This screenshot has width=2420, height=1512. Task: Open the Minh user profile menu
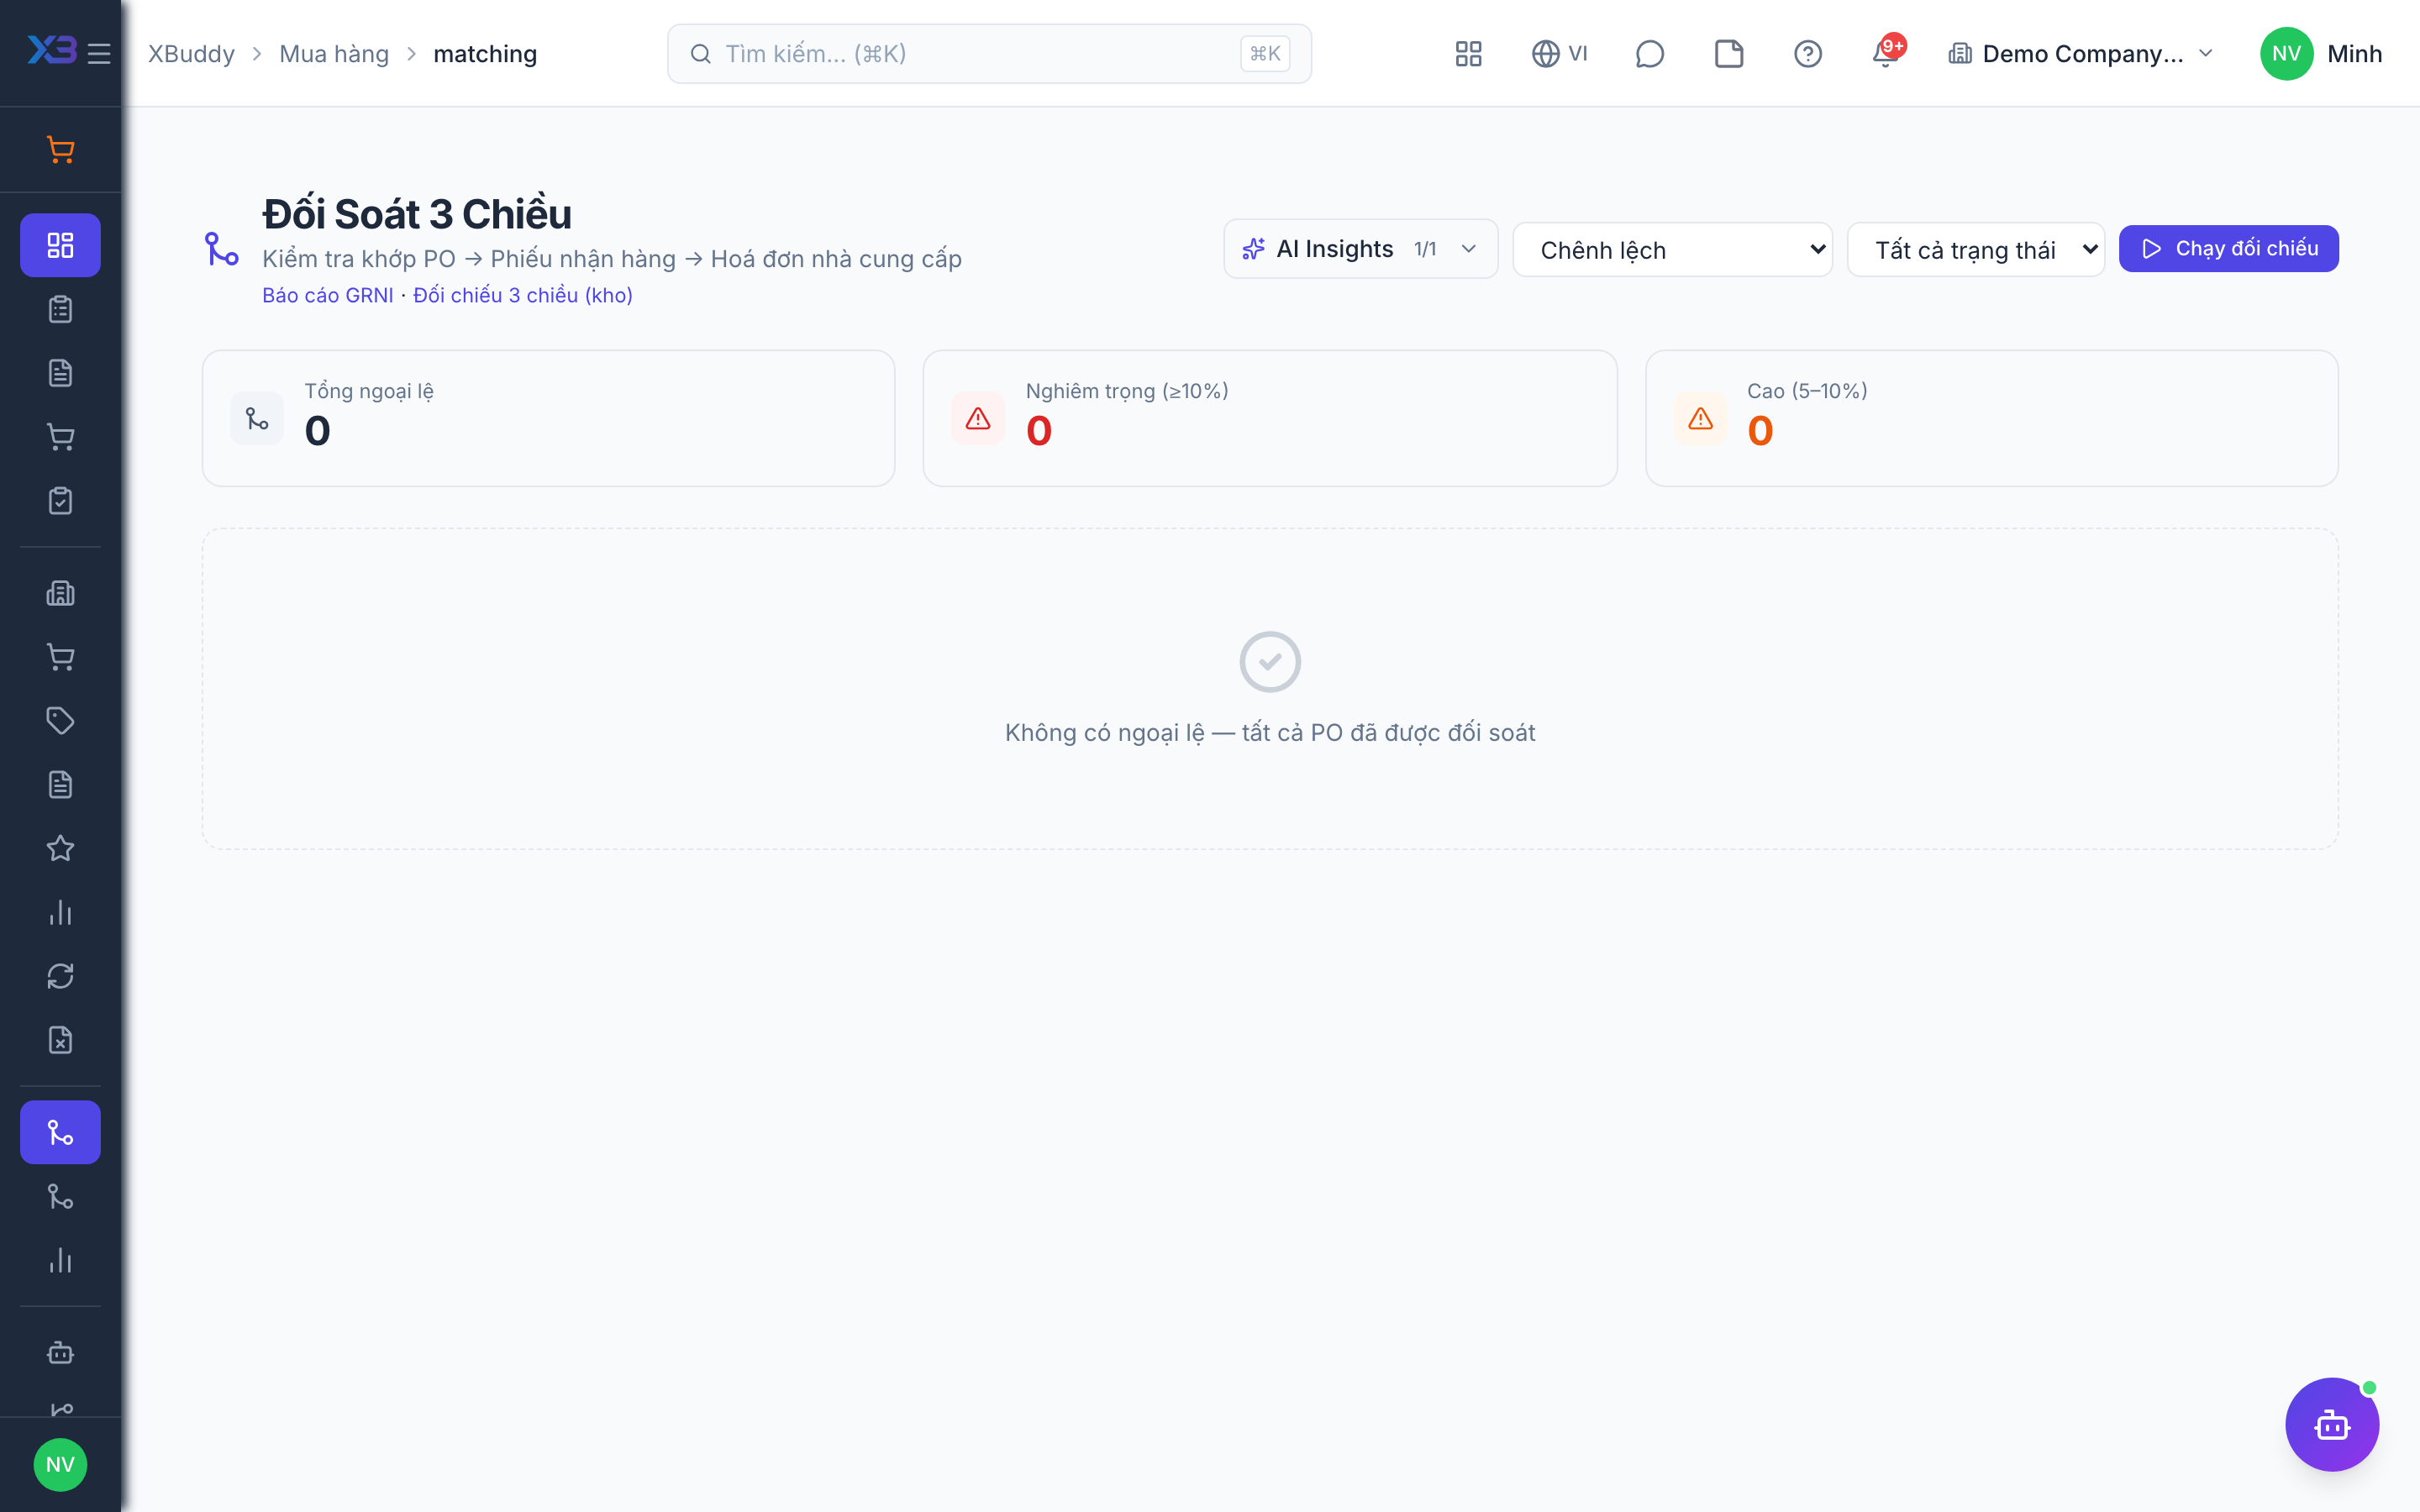(2320, 54)
